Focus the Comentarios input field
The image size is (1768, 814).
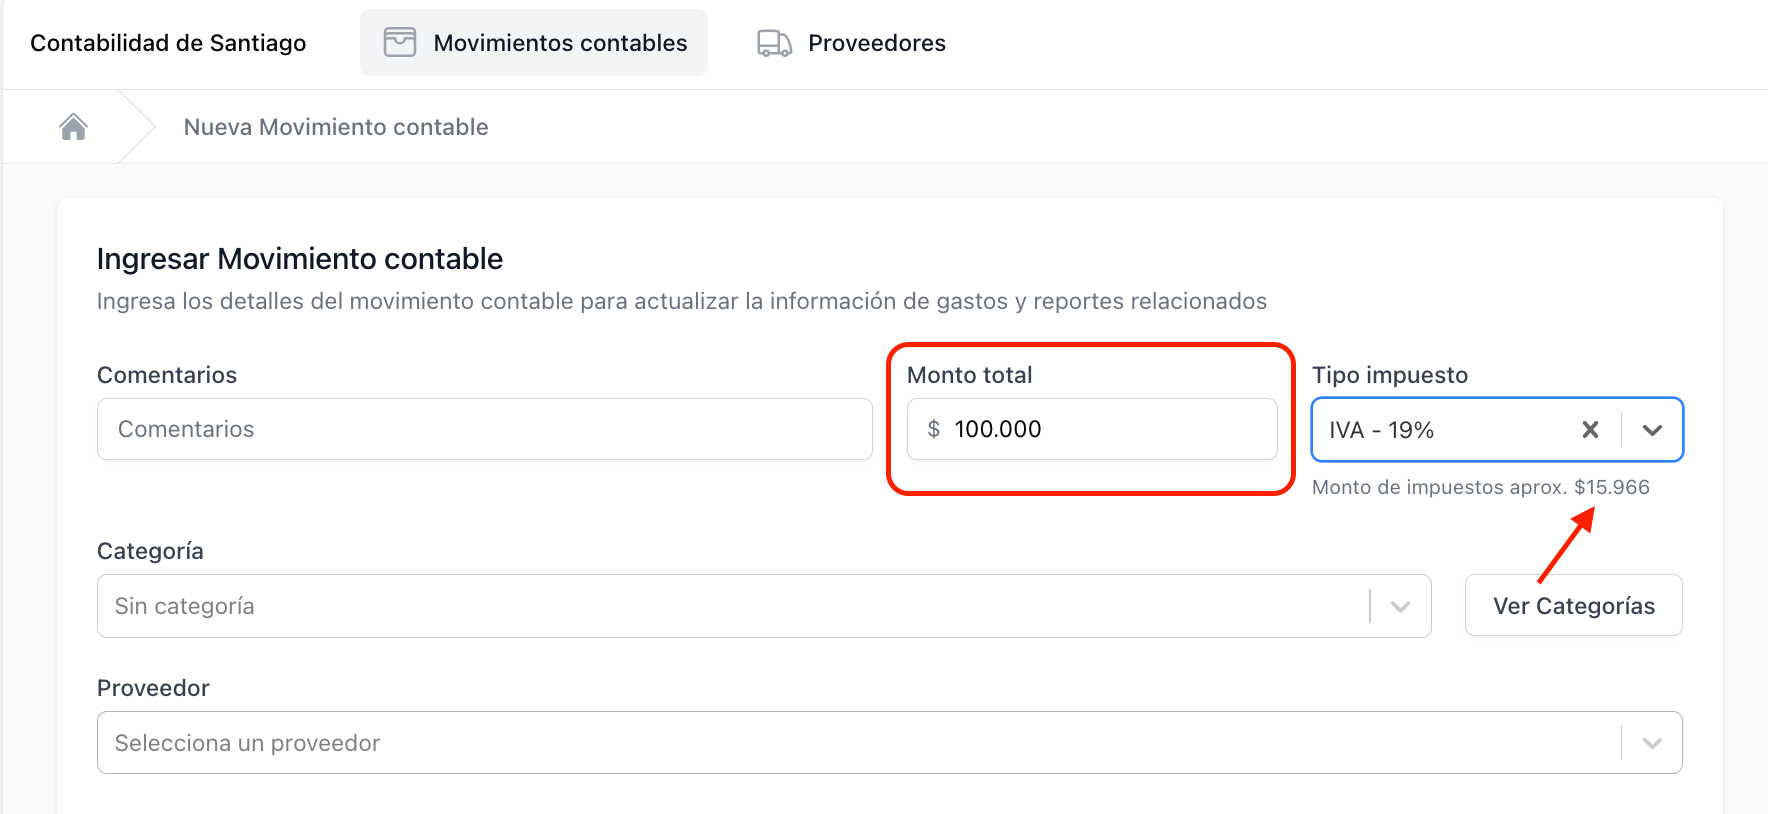coord(485,429)
